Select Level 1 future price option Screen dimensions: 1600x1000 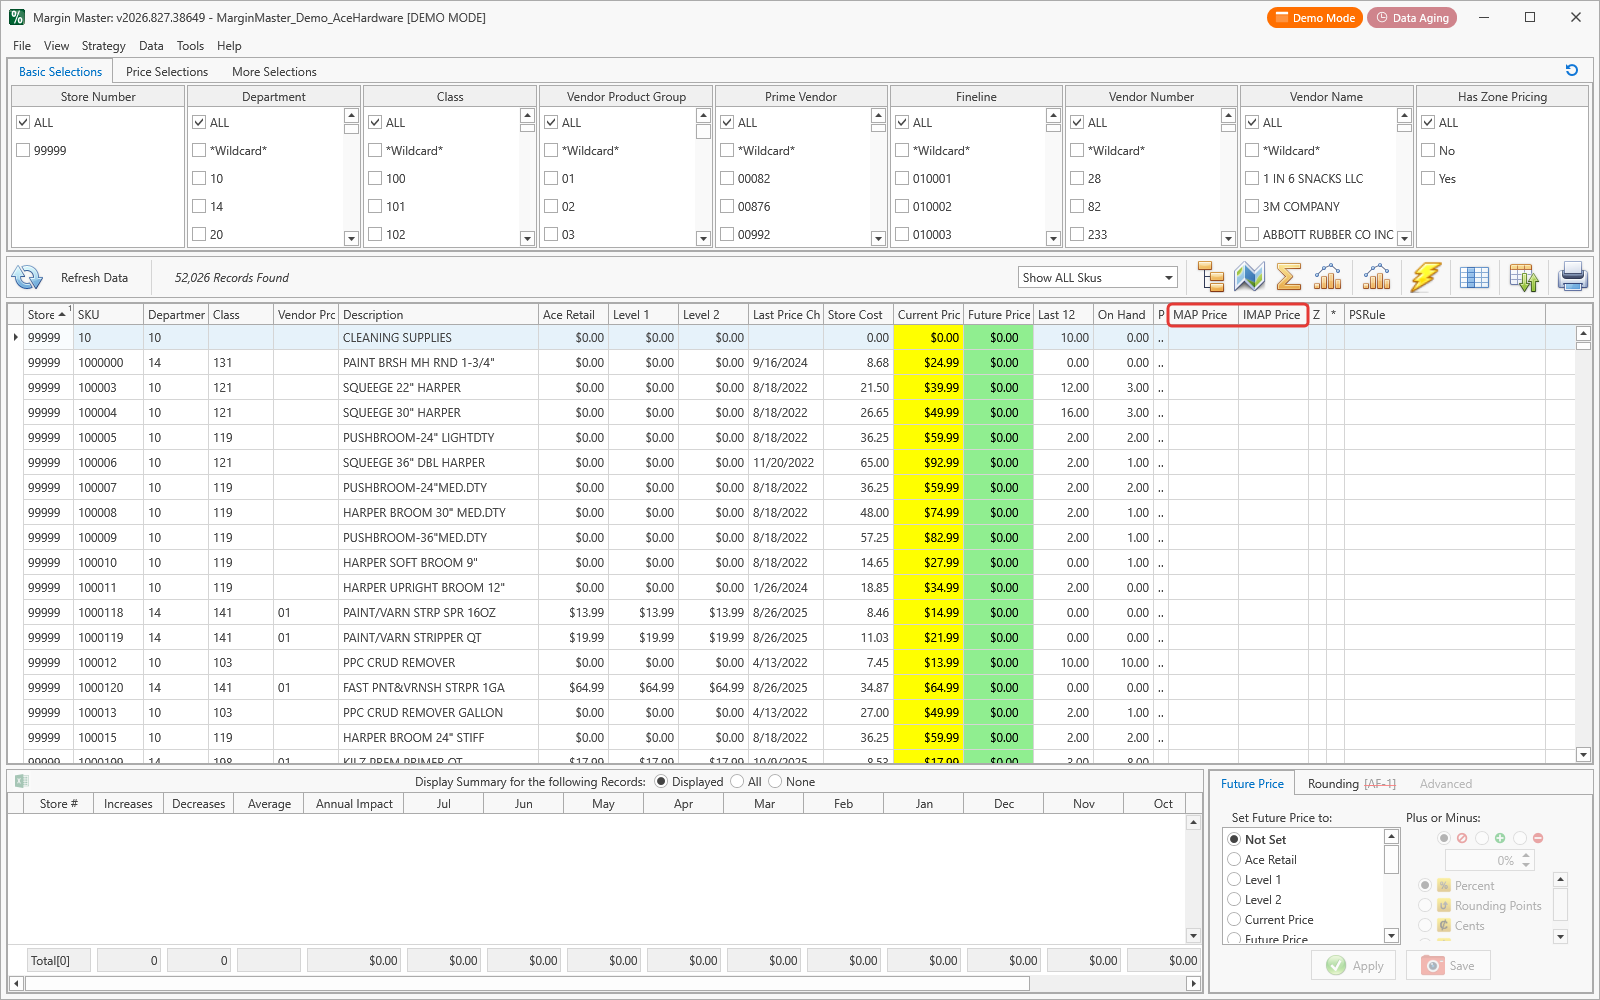[x=1234, y=880]
